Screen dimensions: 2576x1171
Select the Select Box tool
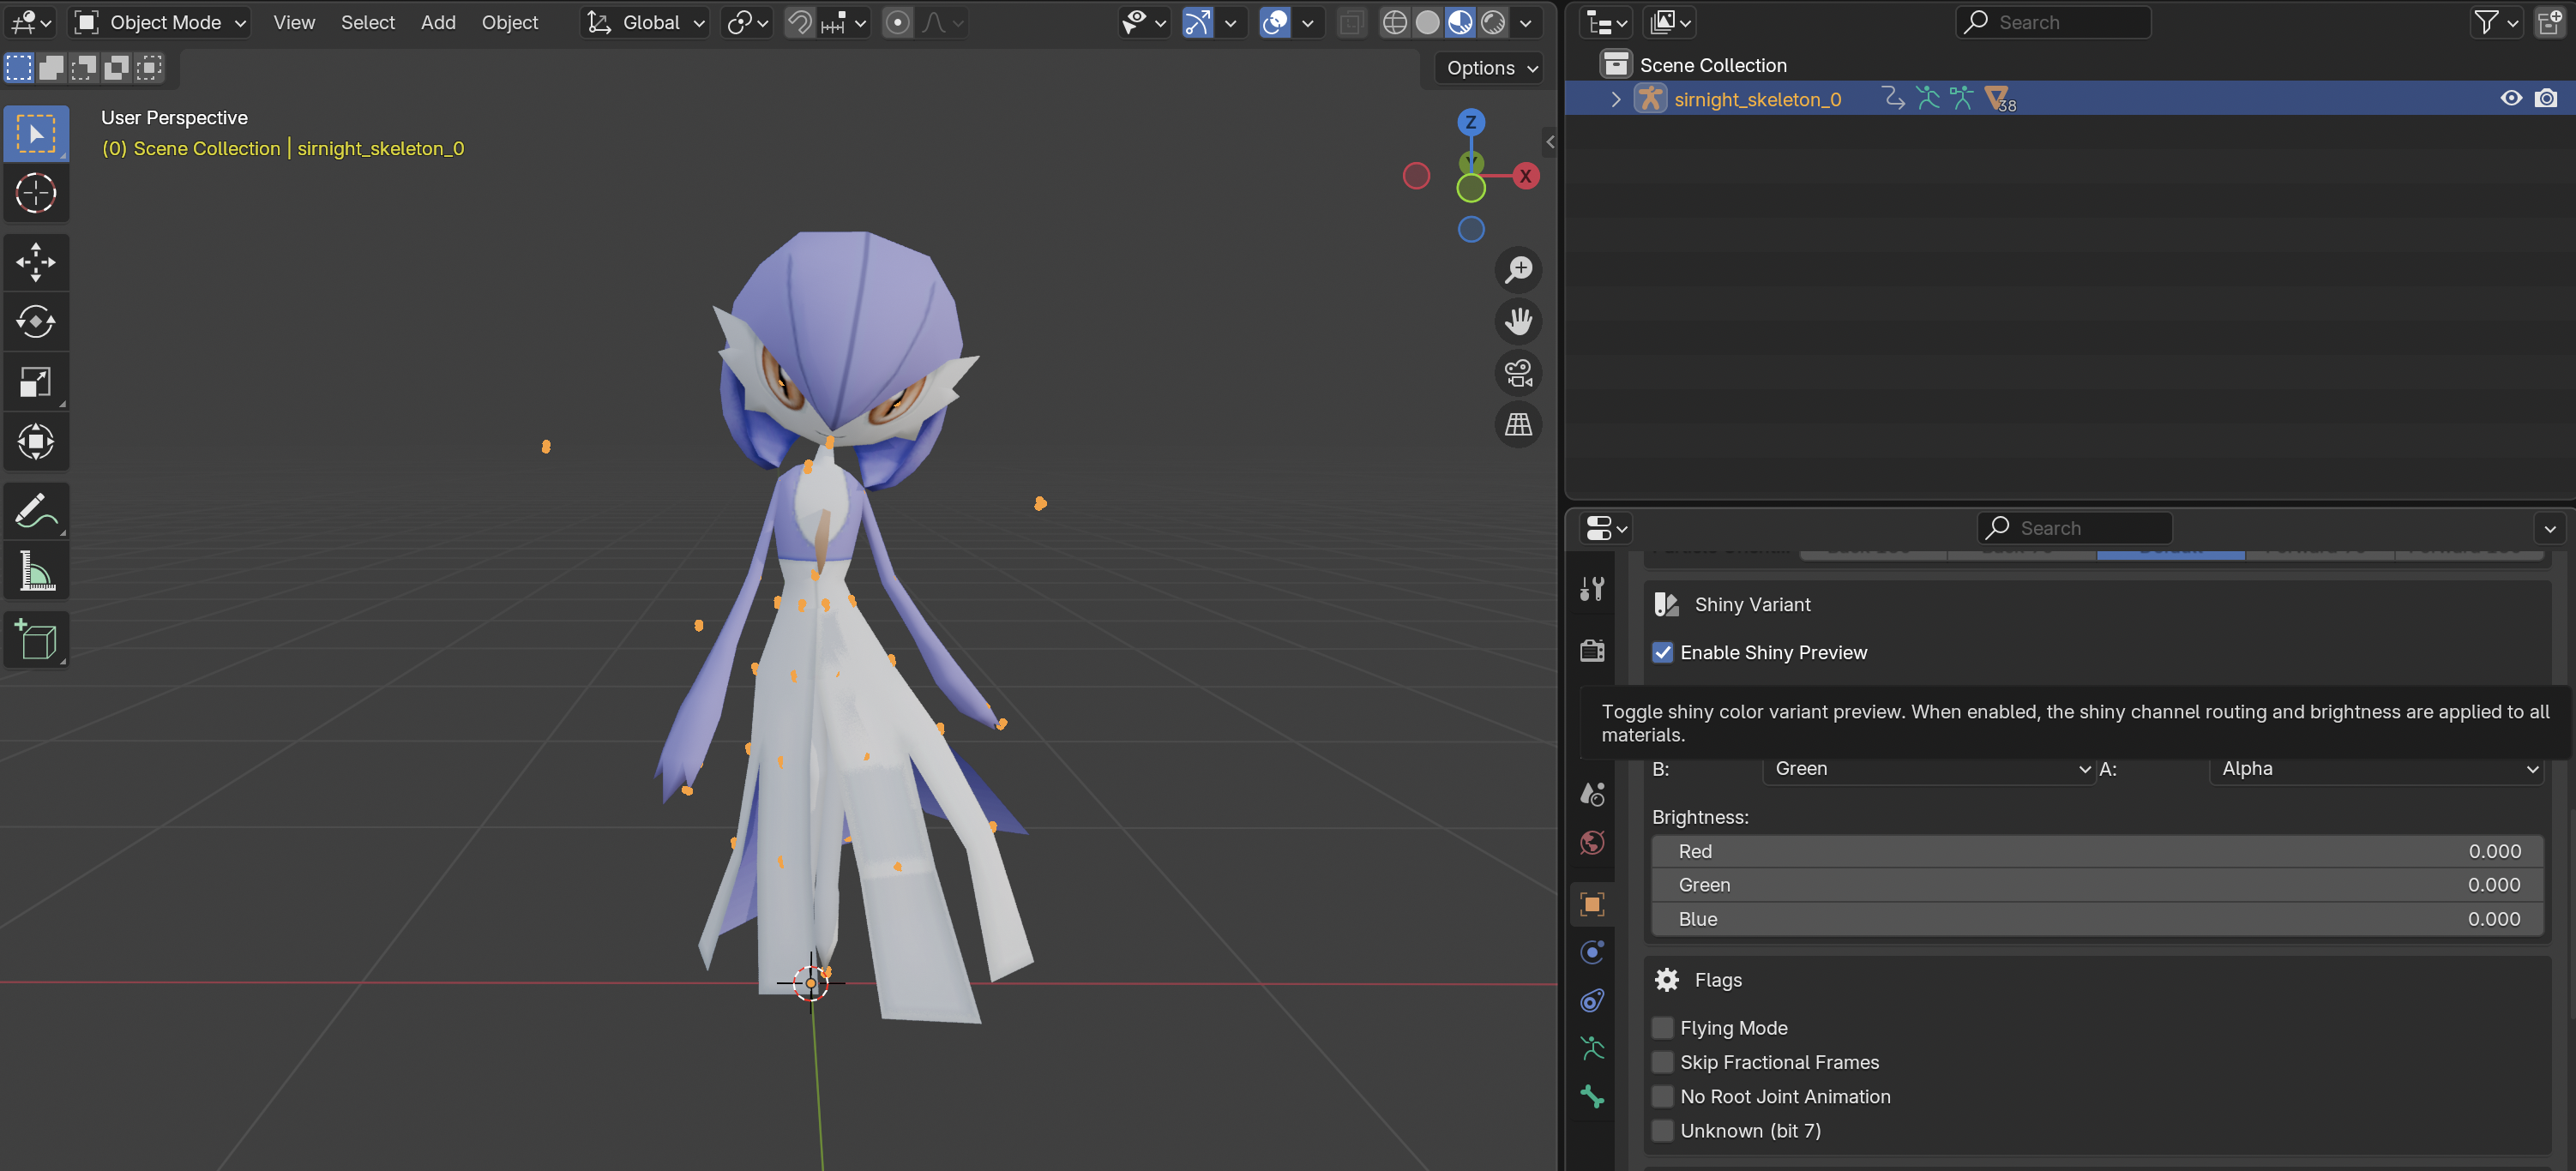[x=36, y=133]
